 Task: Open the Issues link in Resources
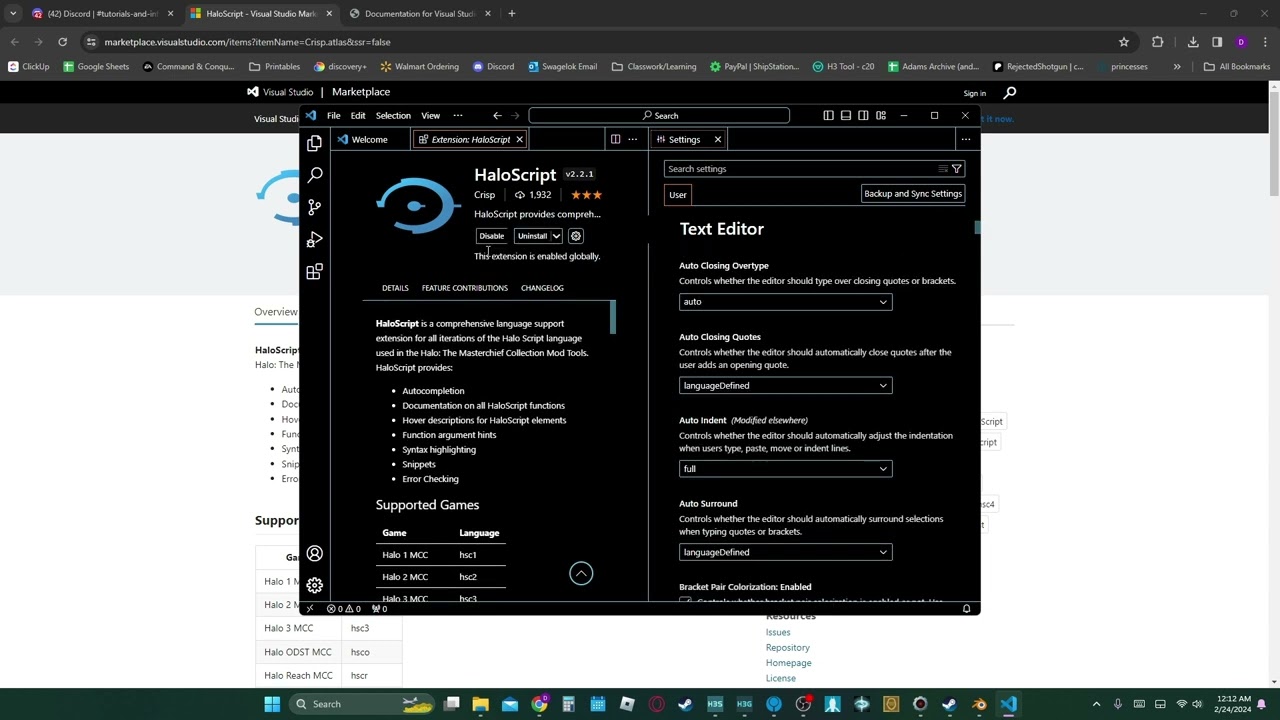[x=778, y=632]
